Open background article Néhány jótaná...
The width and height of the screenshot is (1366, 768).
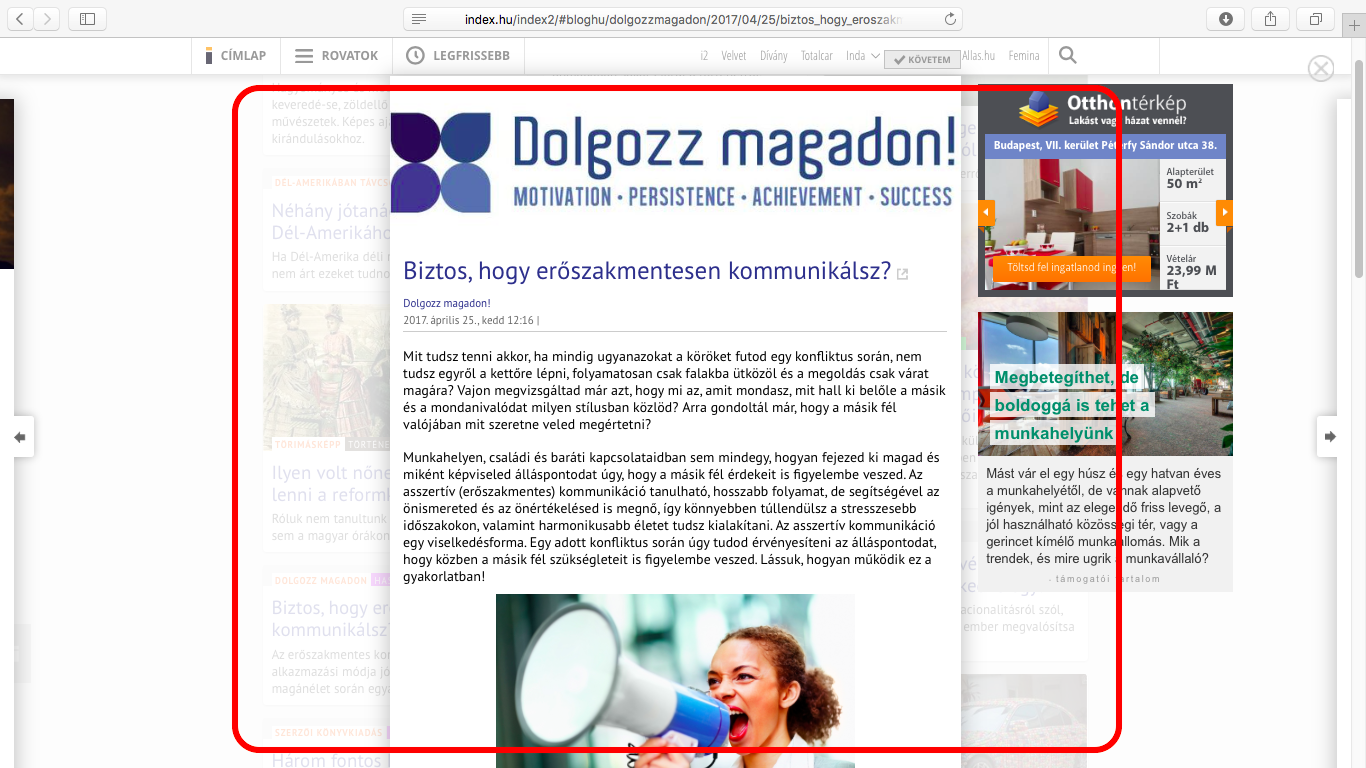(330, 222)
